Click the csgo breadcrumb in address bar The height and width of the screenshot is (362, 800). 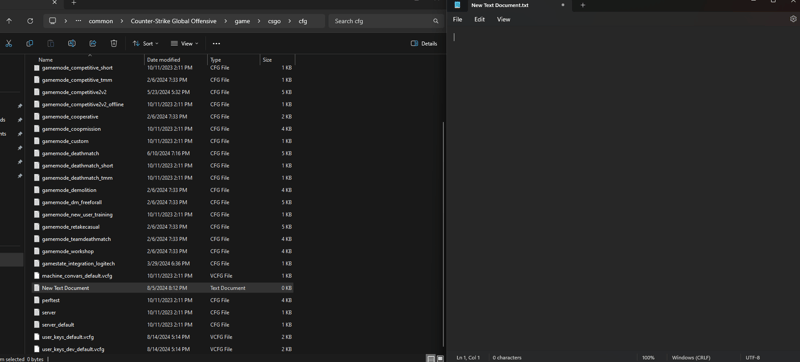pos(274,21)
